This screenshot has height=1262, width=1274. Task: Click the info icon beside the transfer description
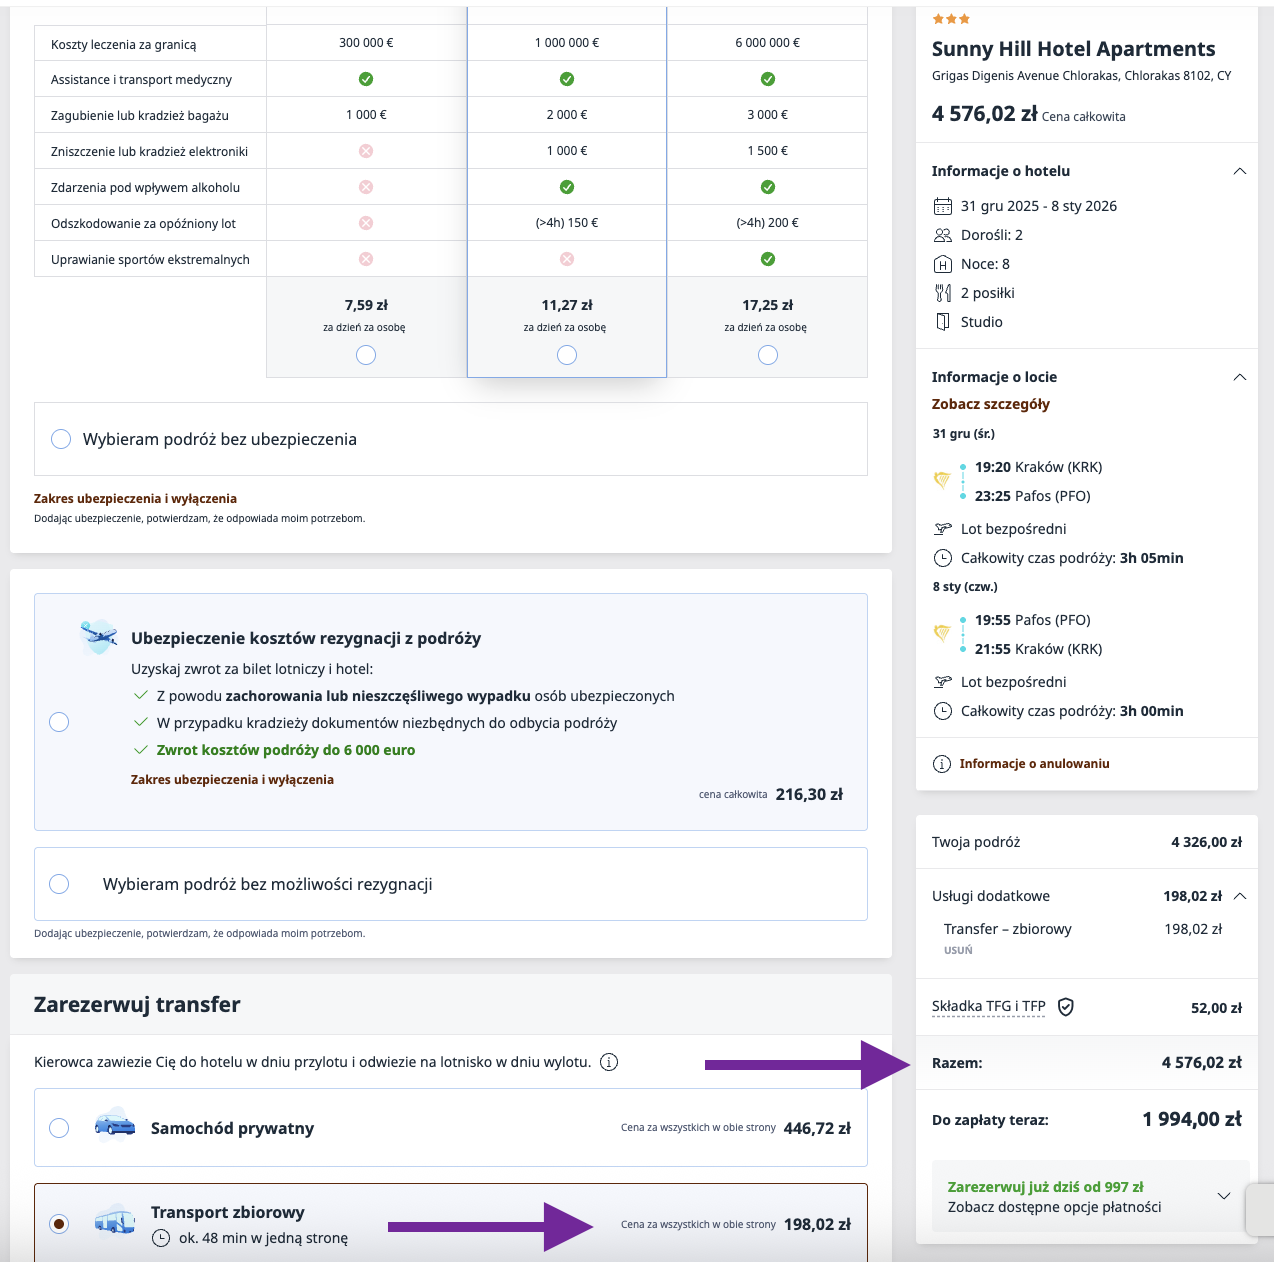pyautogui.click(x=609, y=1062)
